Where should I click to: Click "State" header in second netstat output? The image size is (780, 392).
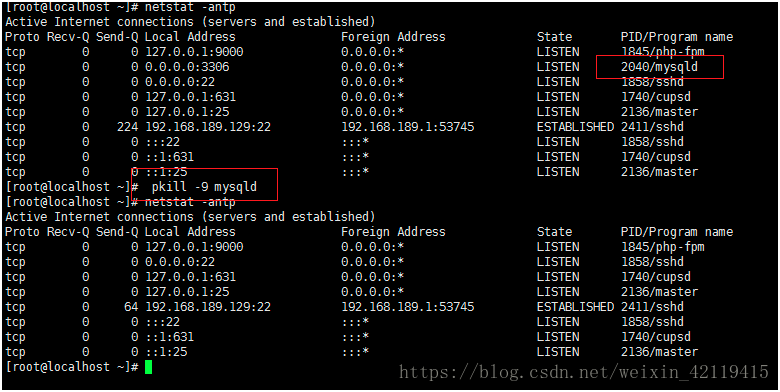tap(555, 232)
